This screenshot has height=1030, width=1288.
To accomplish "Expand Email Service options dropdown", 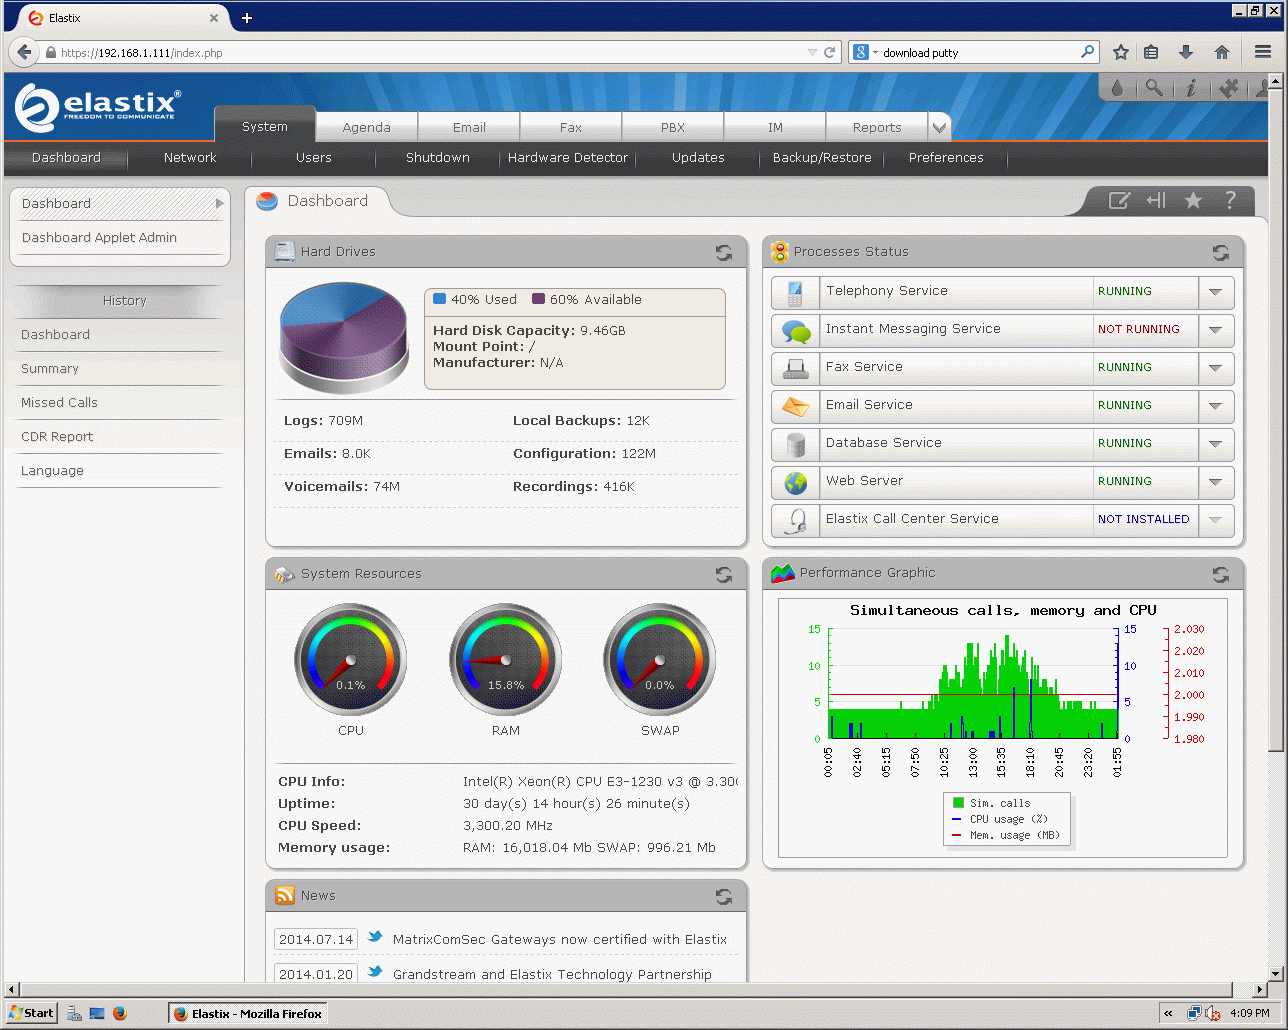I will tap(1215, 406).
